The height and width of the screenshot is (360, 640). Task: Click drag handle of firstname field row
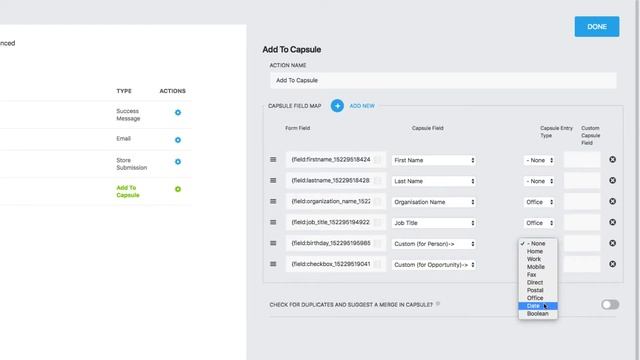[x=273, y=160]
